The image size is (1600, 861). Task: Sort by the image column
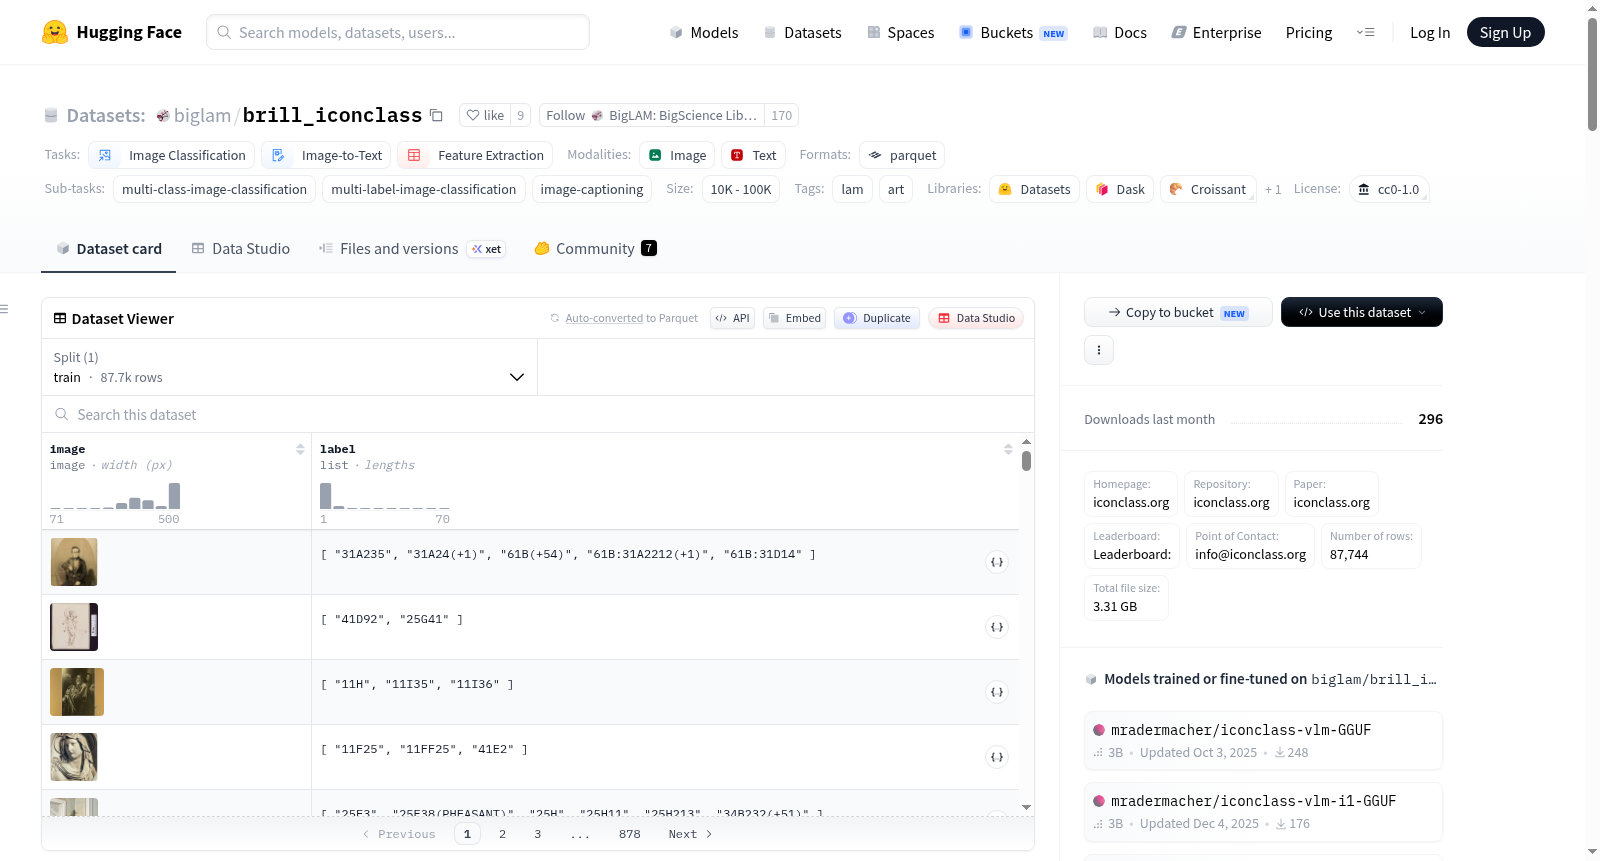(300, 450)
